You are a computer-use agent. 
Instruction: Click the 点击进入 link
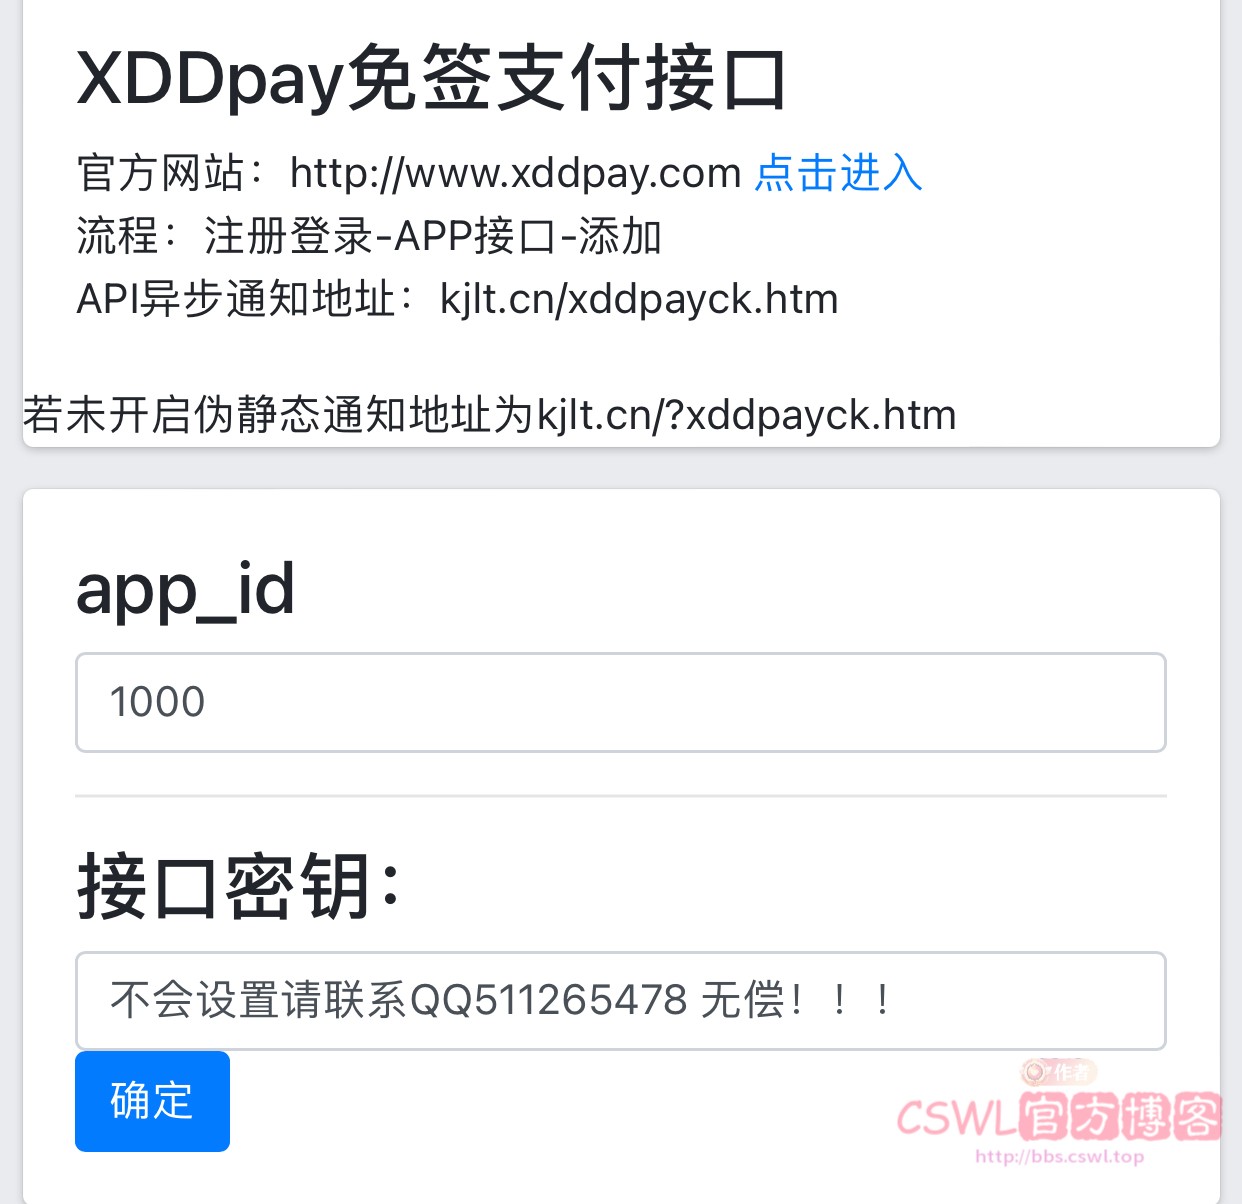pos(838,173)
